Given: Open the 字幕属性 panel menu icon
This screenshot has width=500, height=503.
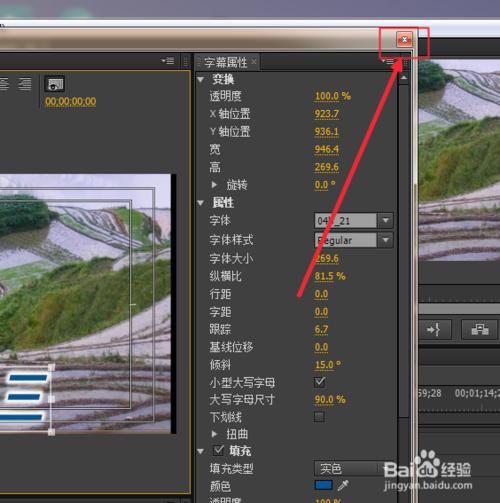Looking at the screenshot, I should point(388,62).
